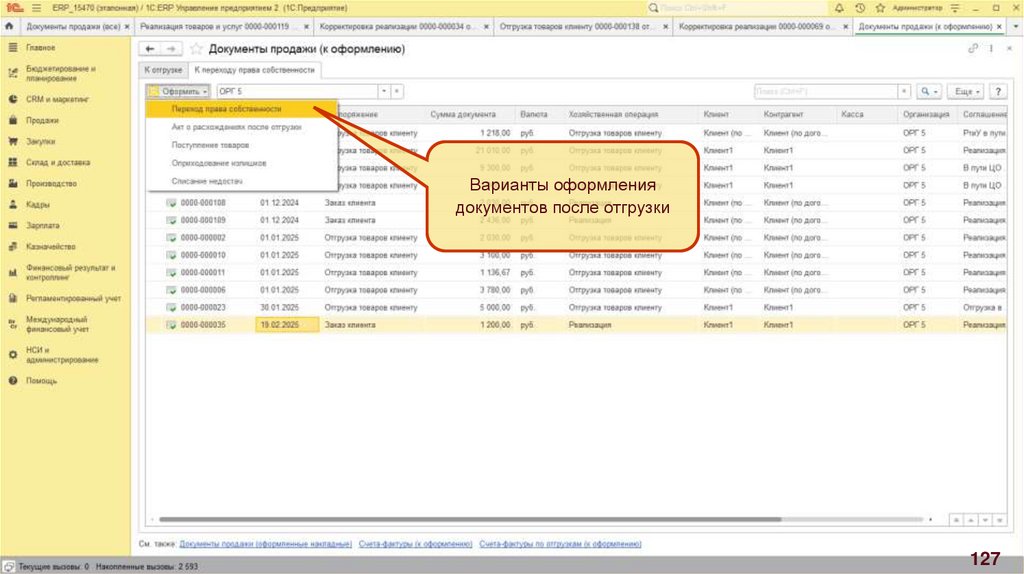Click the notifications bell icon
The width and height of the screenshot is (1024, 574).
coord(839,7)
